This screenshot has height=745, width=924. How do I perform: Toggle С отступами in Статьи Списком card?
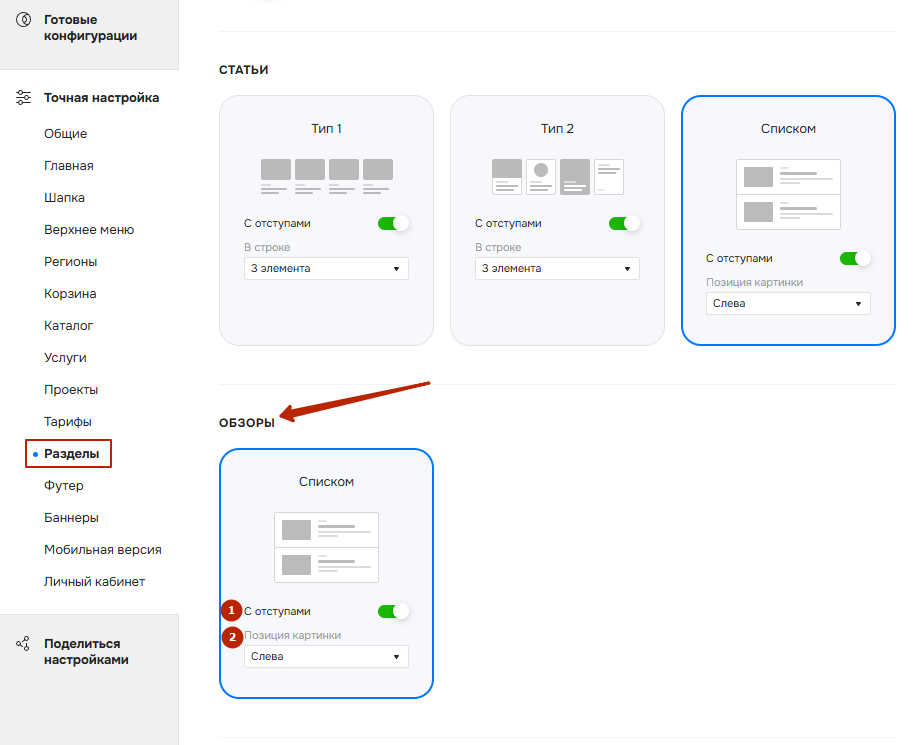pos(855,258)
